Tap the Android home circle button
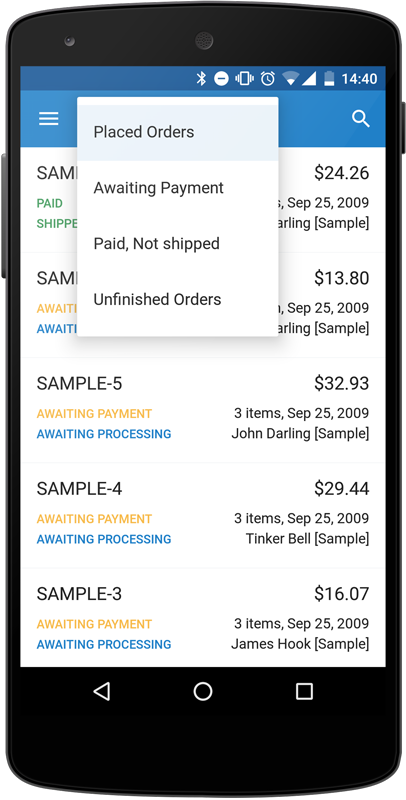This screenshot has height=800, width=406. tap(203, 691)
